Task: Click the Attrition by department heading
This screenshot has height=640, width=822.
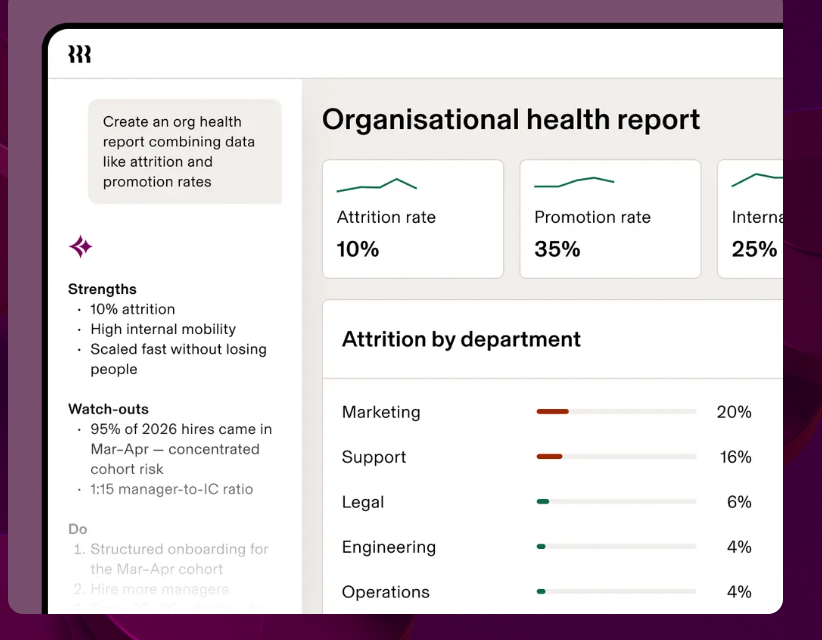Action: point(461,340)
